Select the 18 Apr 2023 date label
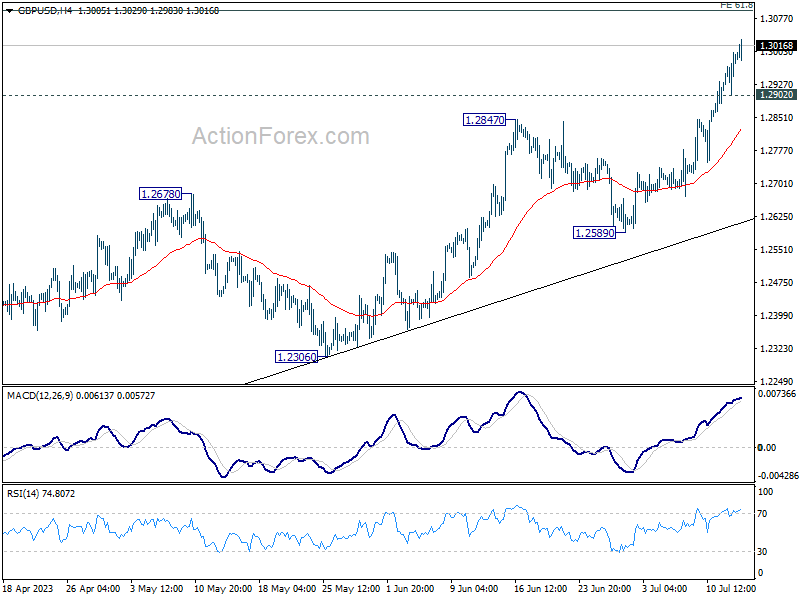The height and width of the screenshot is (600, 800). pyautogui.click(x=28, y=589)
